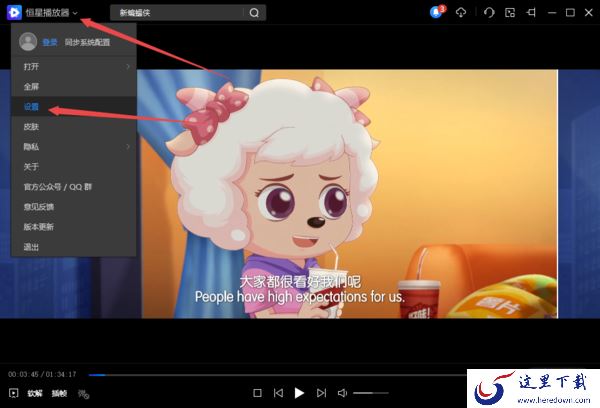Open the 恒星播放器 title dropdown arrow
Screen dimensions: 600x408
(75, 13)
